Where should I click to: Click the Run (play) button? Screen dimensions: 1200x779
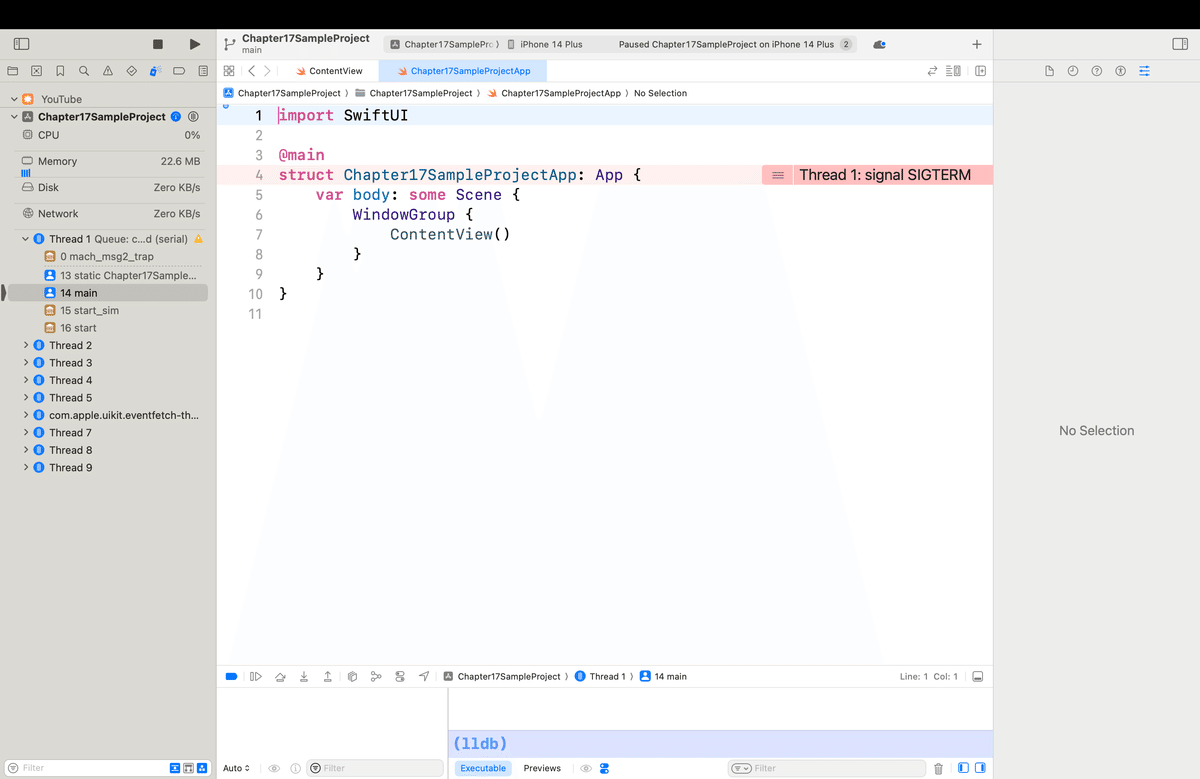coord(195,45)
